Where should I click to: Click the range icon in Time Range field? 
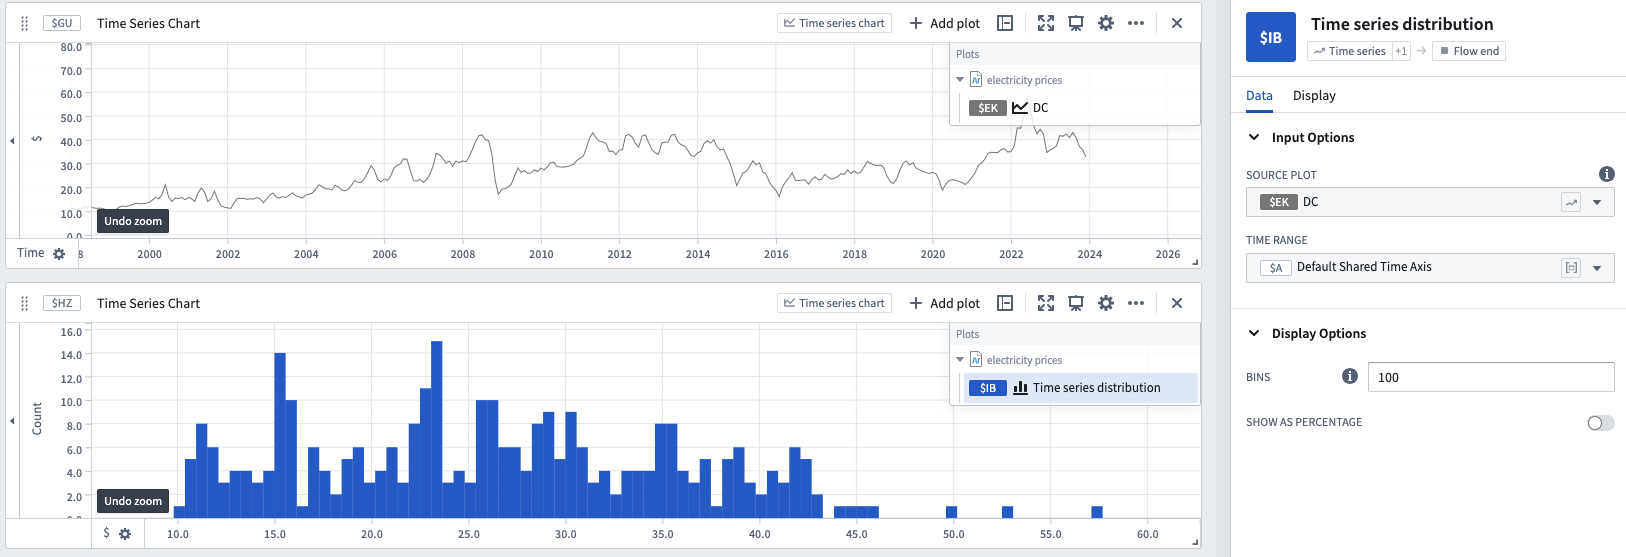(x=1571, y=267)
